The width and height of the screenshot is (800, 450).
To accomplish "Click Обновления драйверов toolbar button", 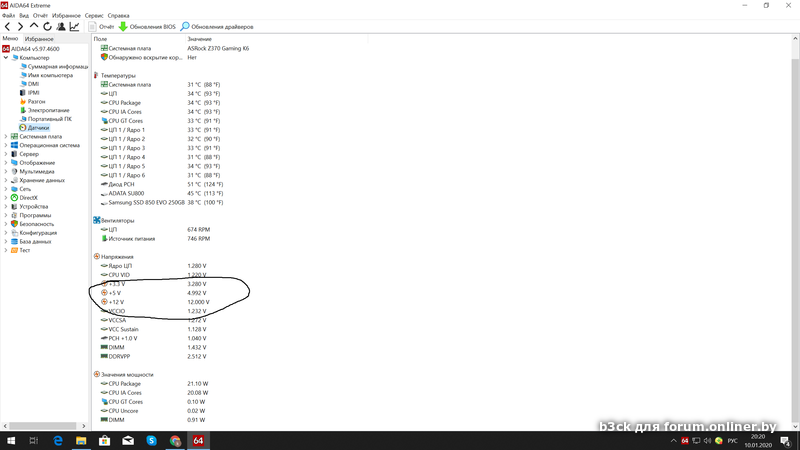I will 217,27.
